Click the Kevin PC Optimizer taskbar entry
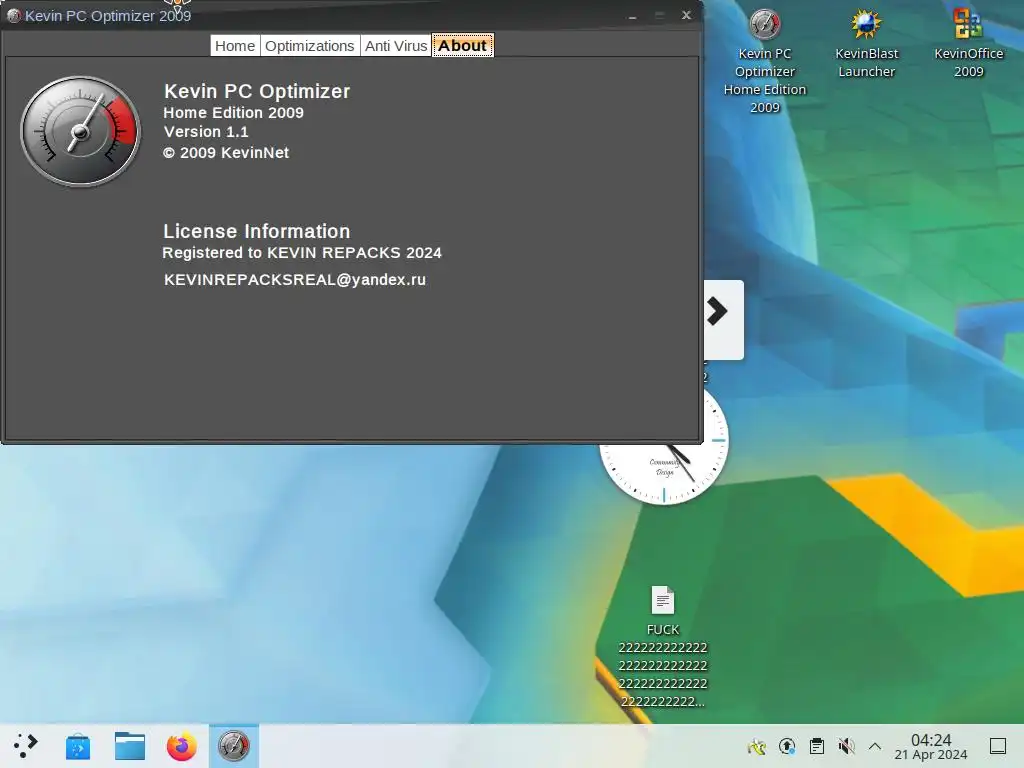 [234, 746]
